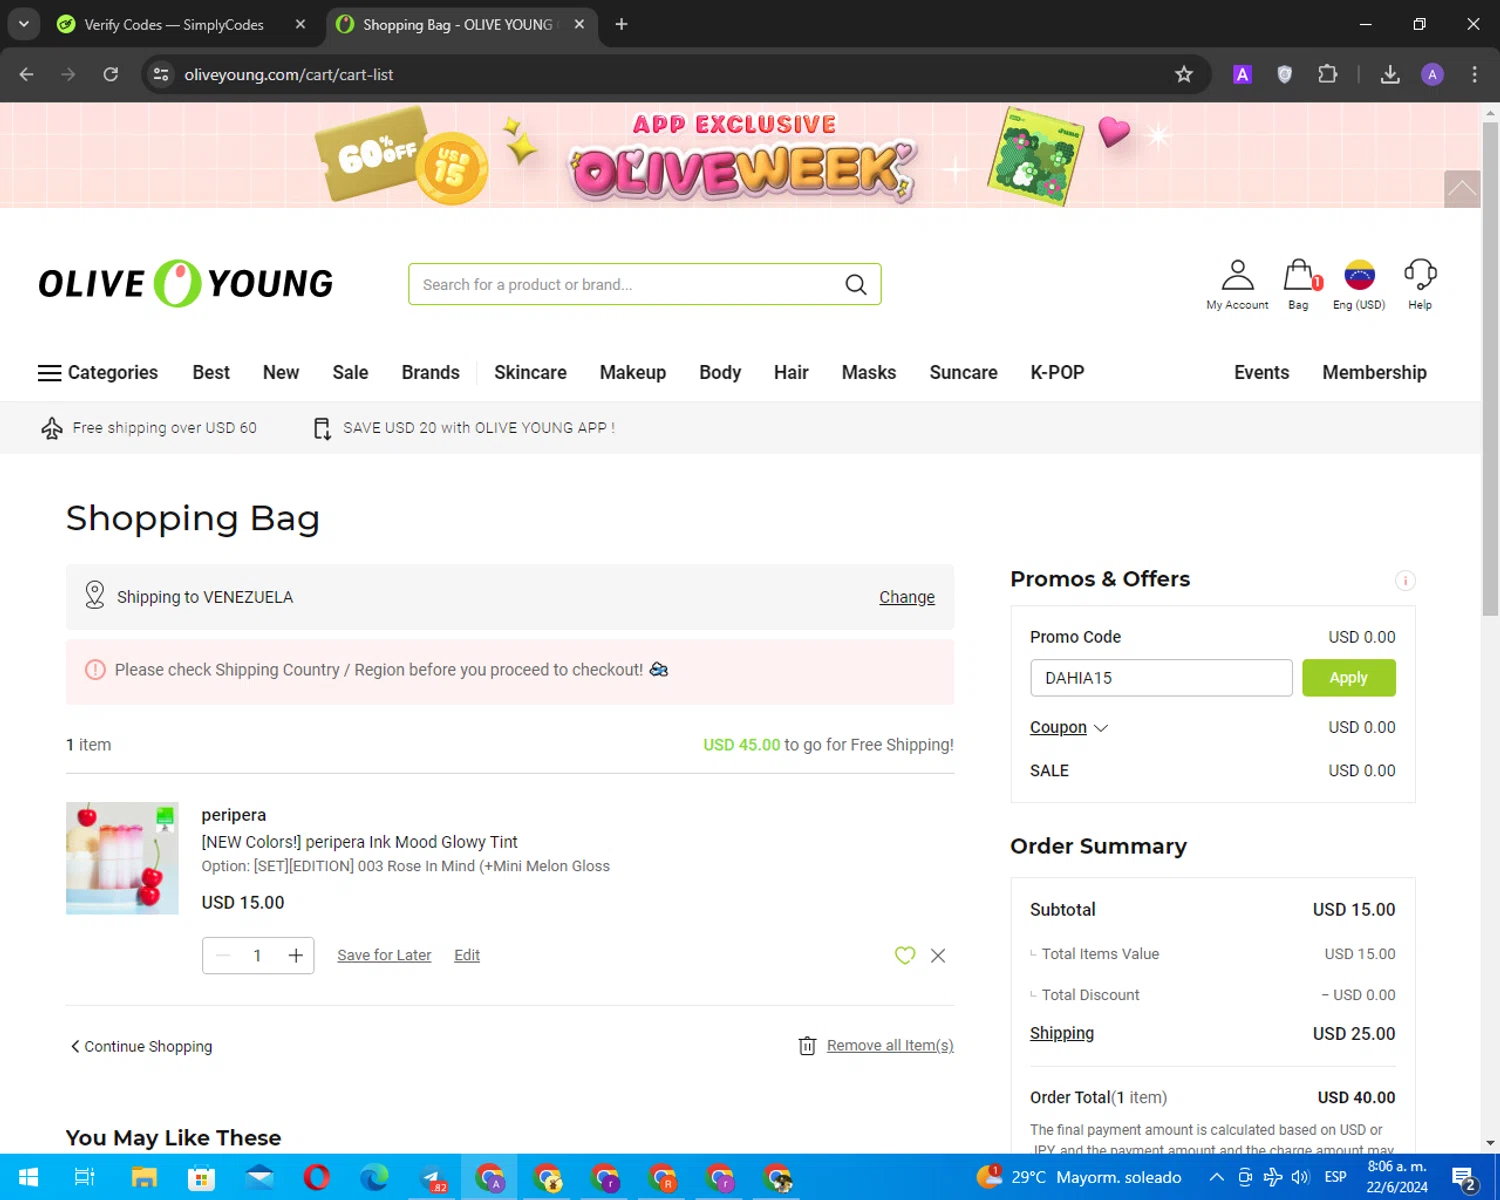1500x1200 pixels.
Task: Open the Help headset icon
Action: tap(1420, 284)
